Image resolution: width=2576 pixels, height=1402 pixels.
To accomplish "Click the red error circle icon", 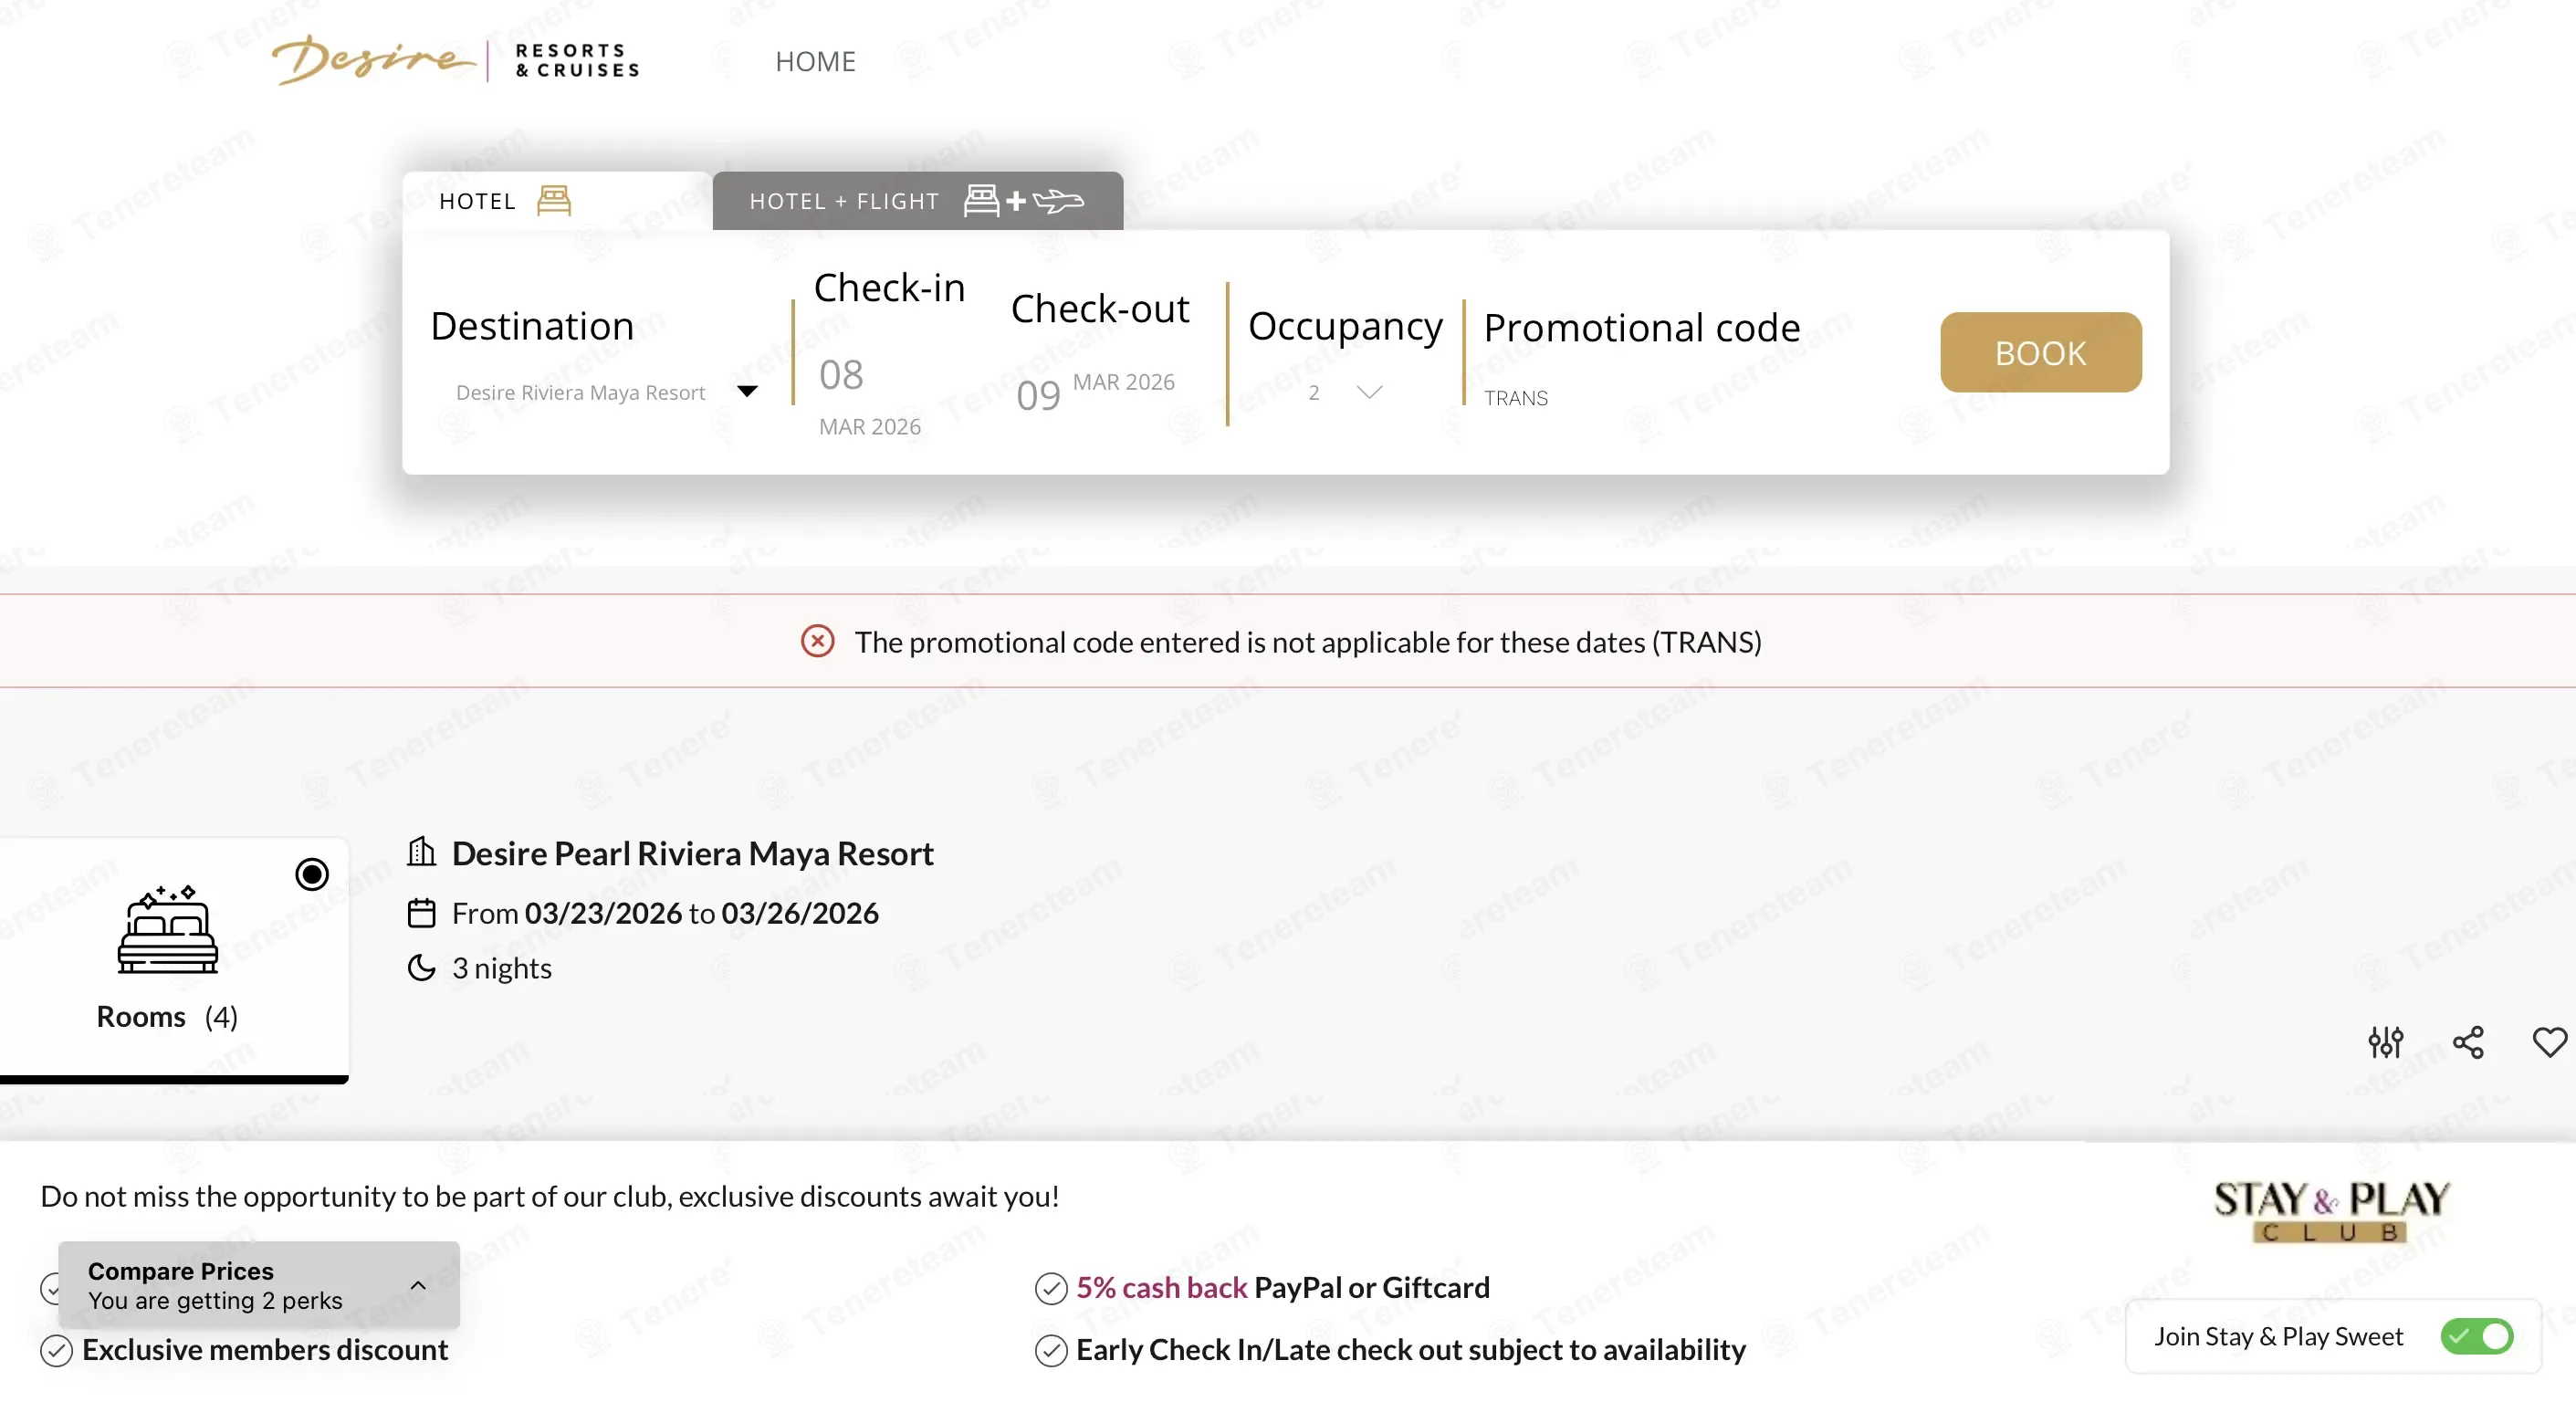I will coord(817,641).
